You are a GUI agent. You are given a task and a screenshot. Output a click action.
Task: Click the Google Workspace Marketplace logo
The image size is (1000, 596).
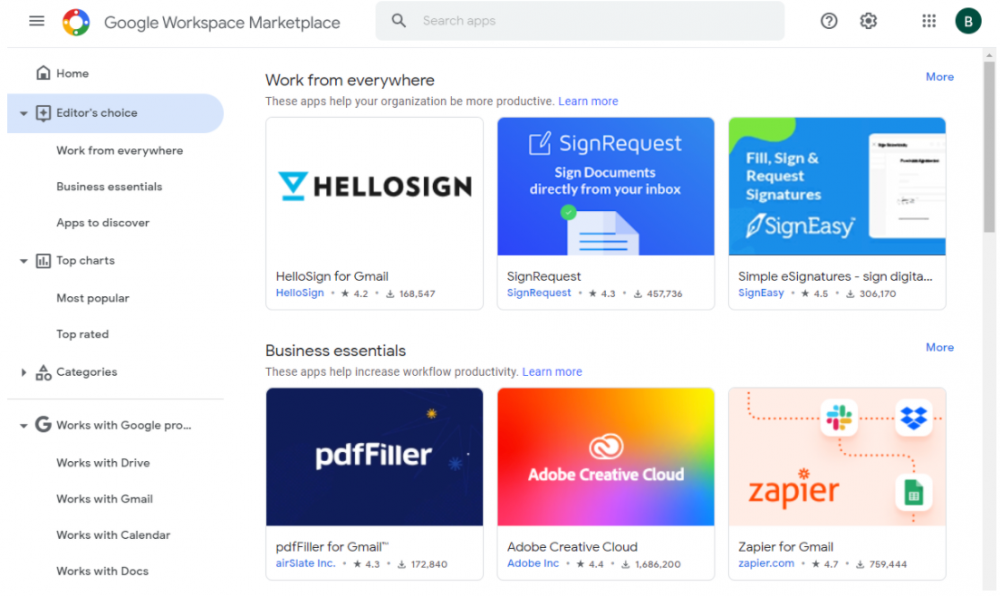(x=76, y=22)
